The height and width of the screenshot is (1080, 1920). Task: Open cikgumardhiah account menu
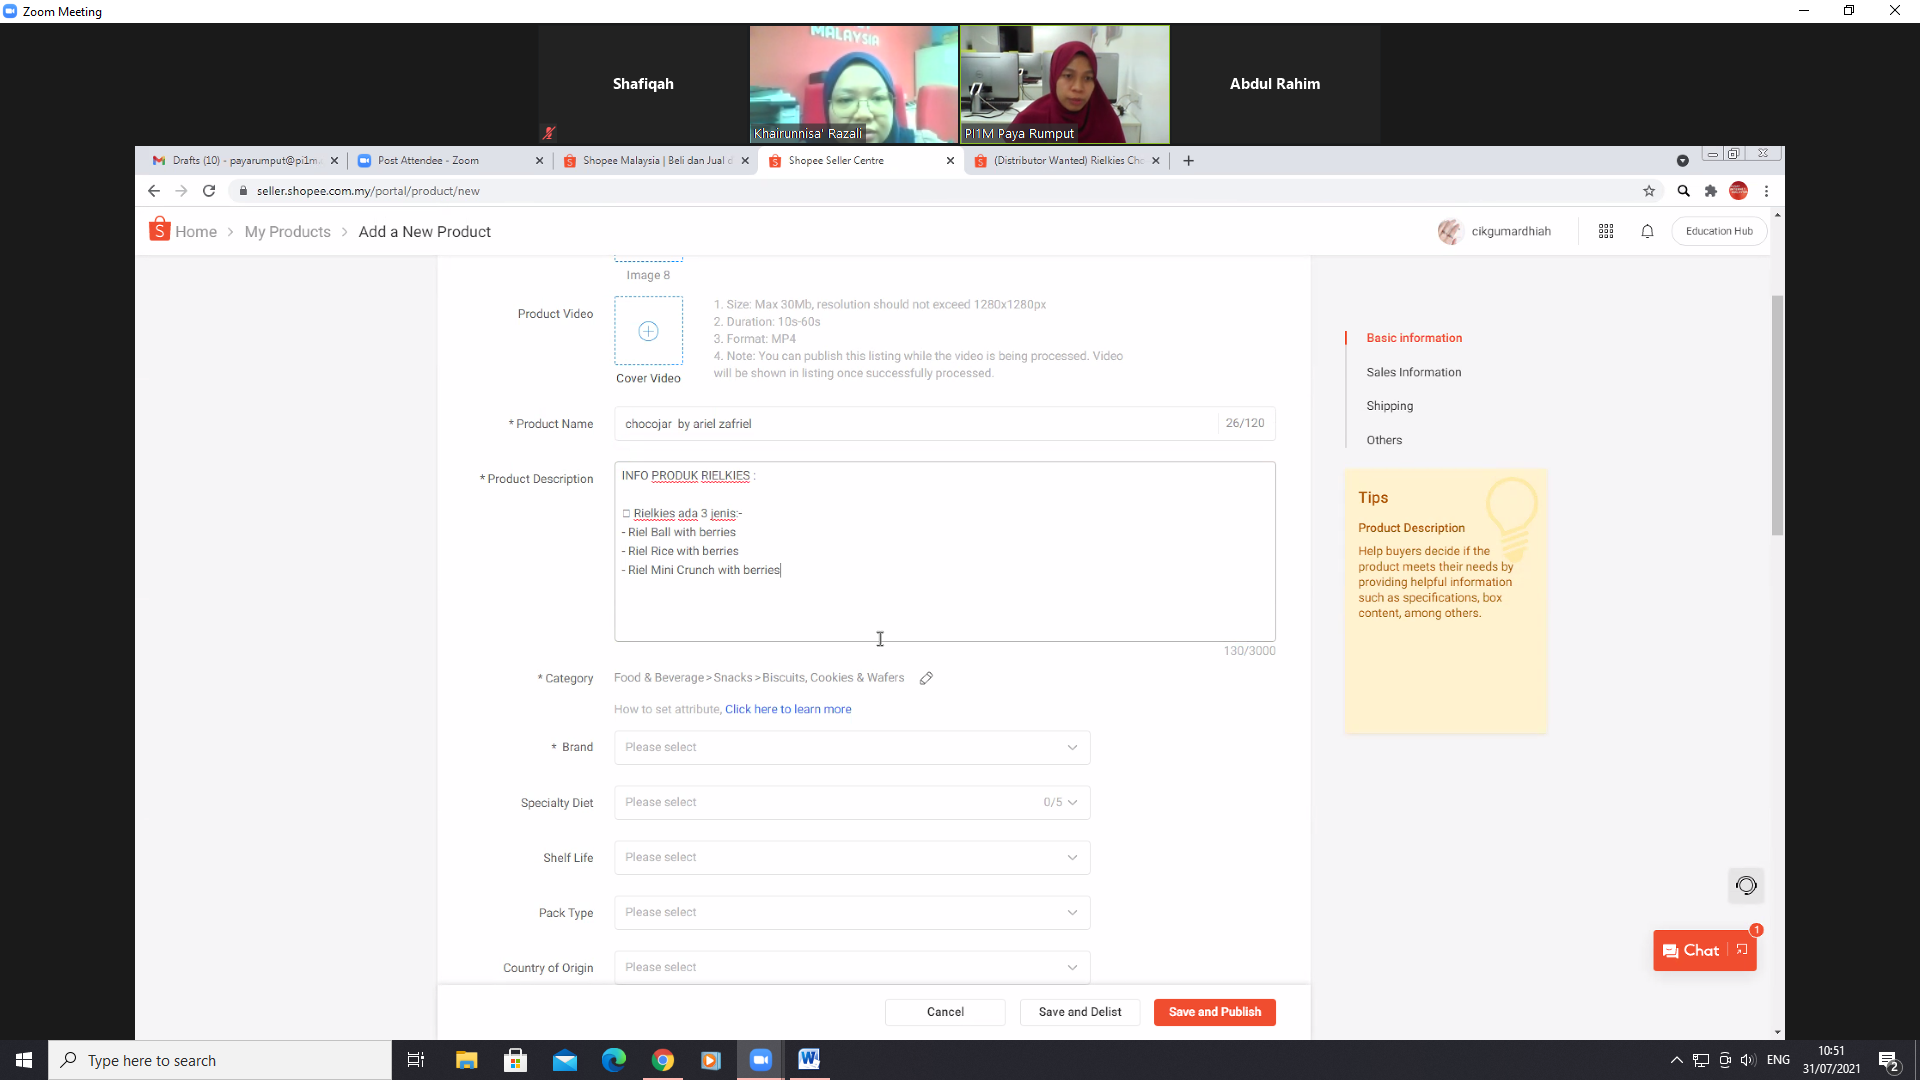coord(1495,231)
